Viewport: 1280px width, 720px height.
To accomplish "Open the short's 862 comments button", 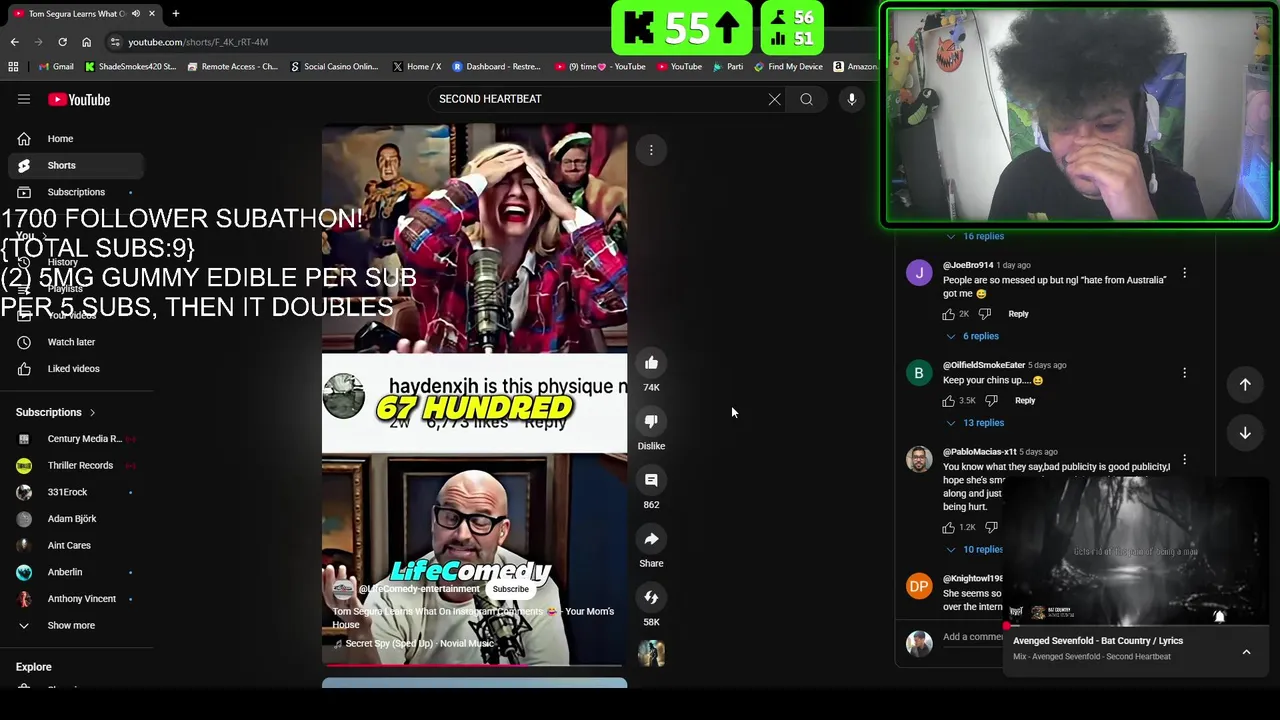I will tap(651, 480).
